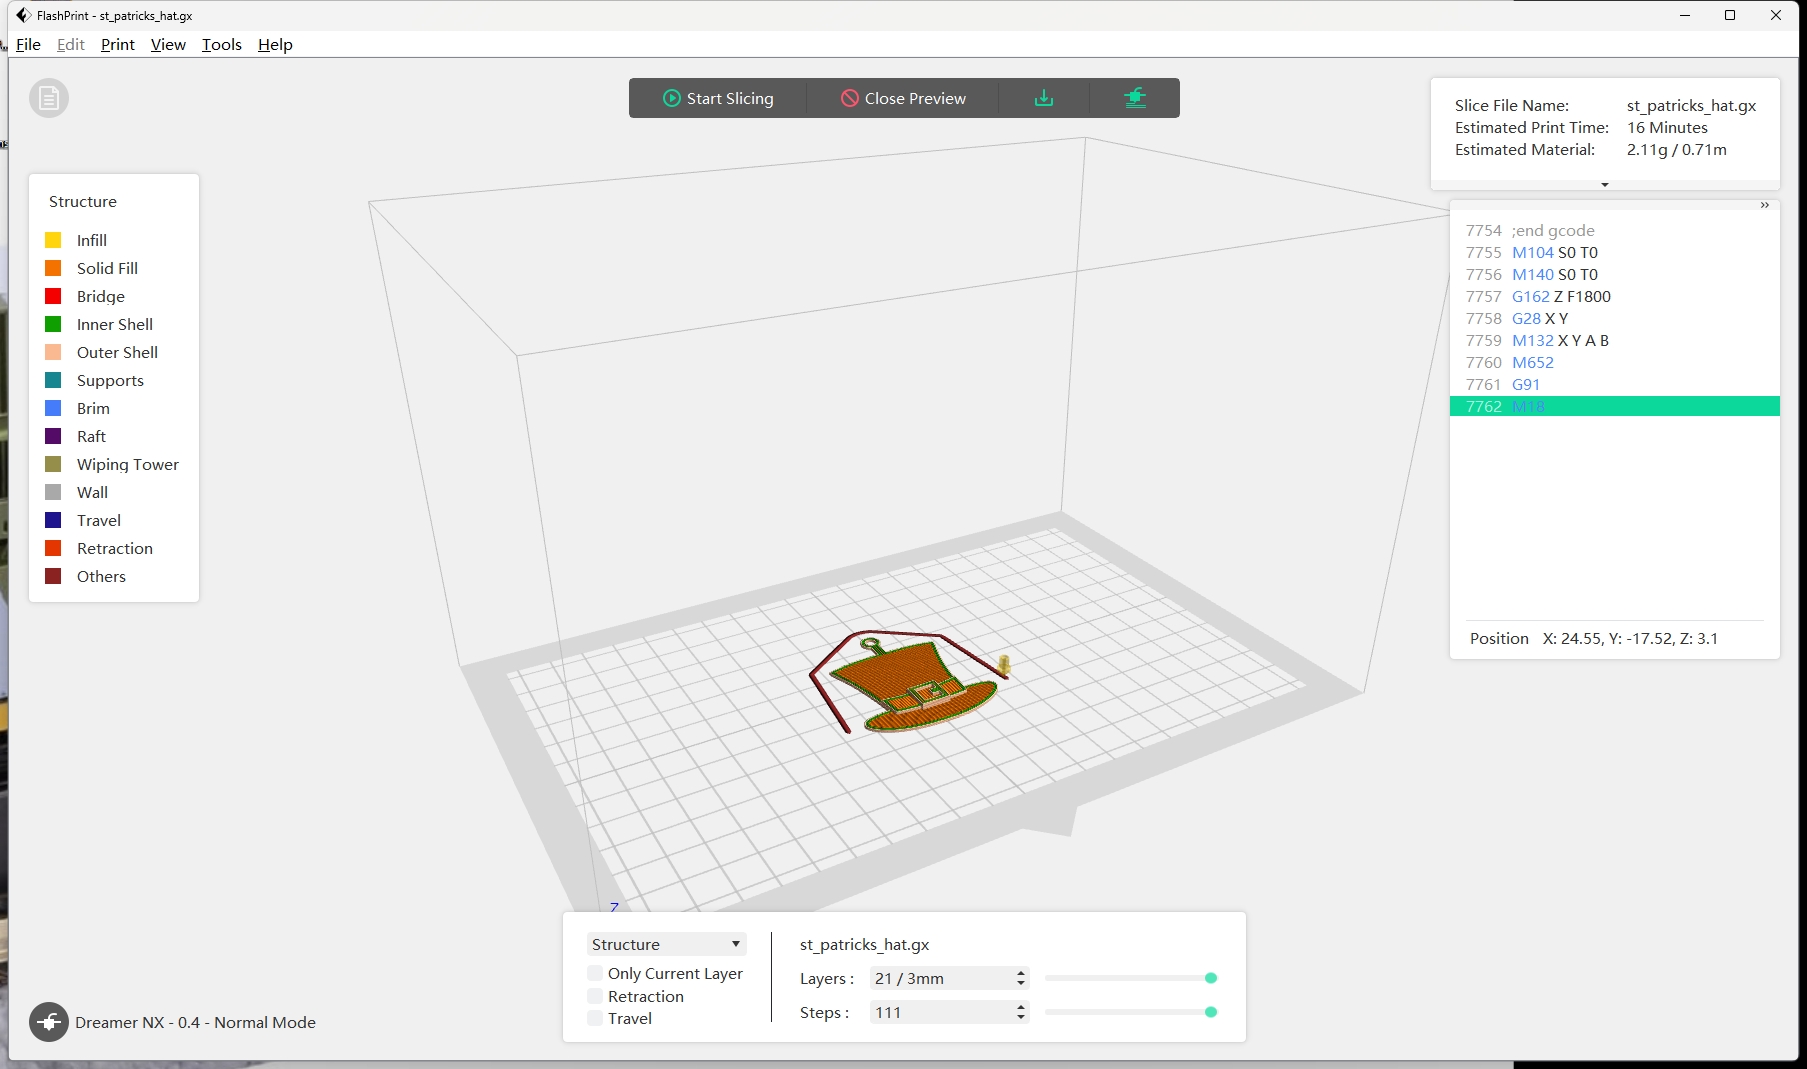Click the play icon on Start Slicing
The image size is (1807, 1069).
tap(671, 98)
